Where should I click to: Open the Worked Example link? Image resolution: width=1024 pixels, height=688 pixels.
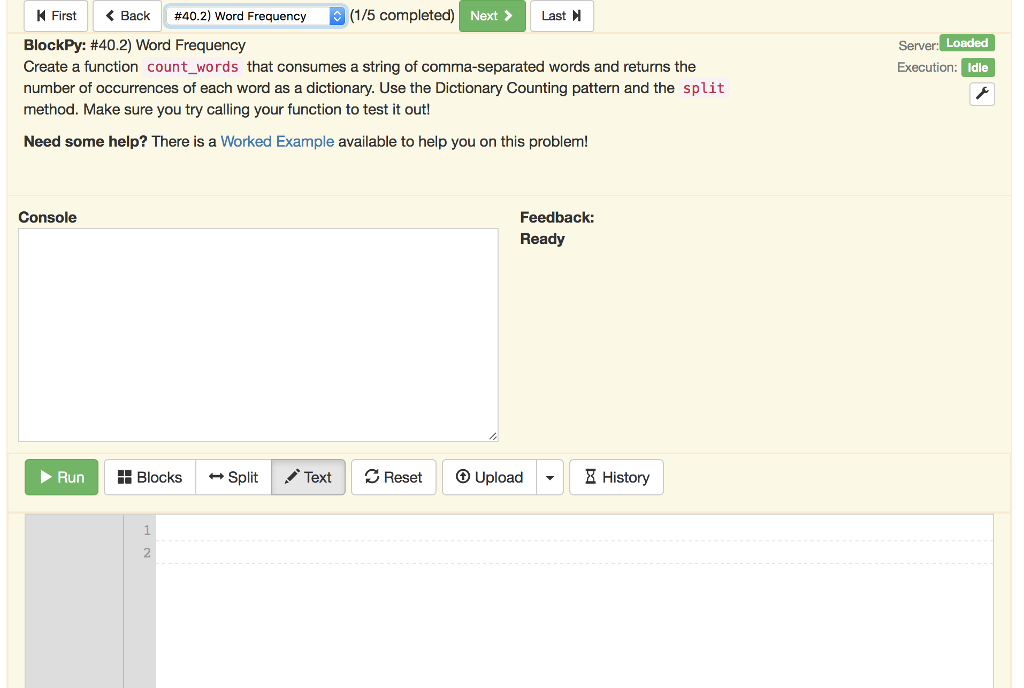click(x=277, y=141)
